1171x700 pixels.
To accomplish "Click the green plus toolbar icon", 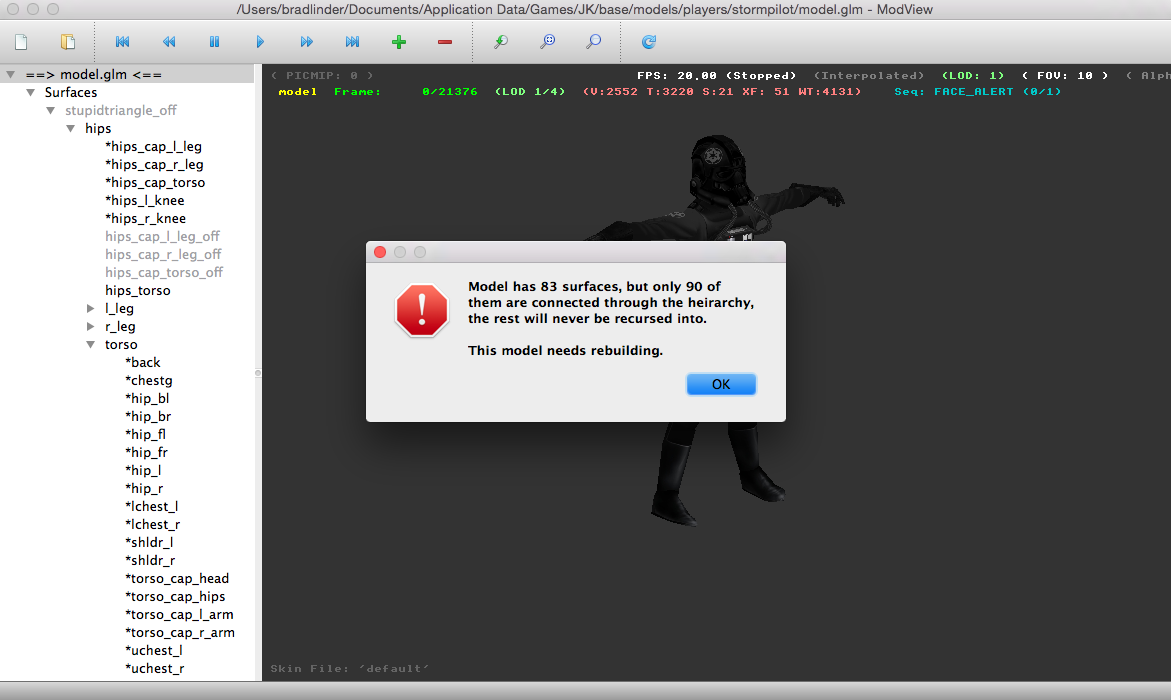I will click(x=399, y=42).
